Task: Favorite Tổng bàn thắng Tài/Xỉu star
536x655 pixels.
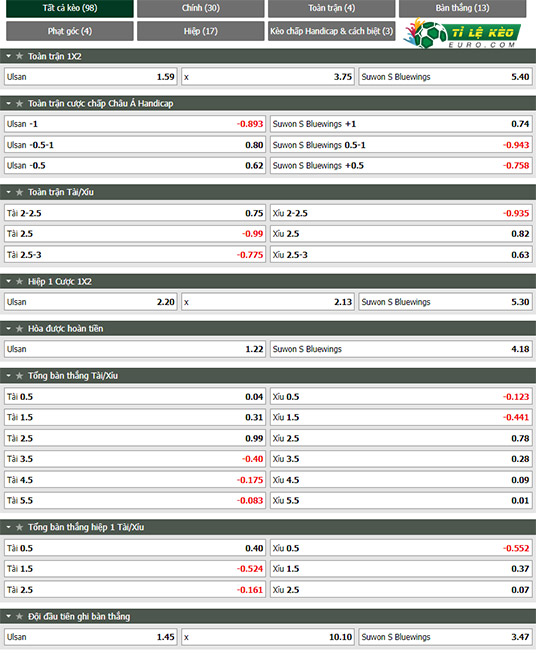Action: click(x=19, y=376)
